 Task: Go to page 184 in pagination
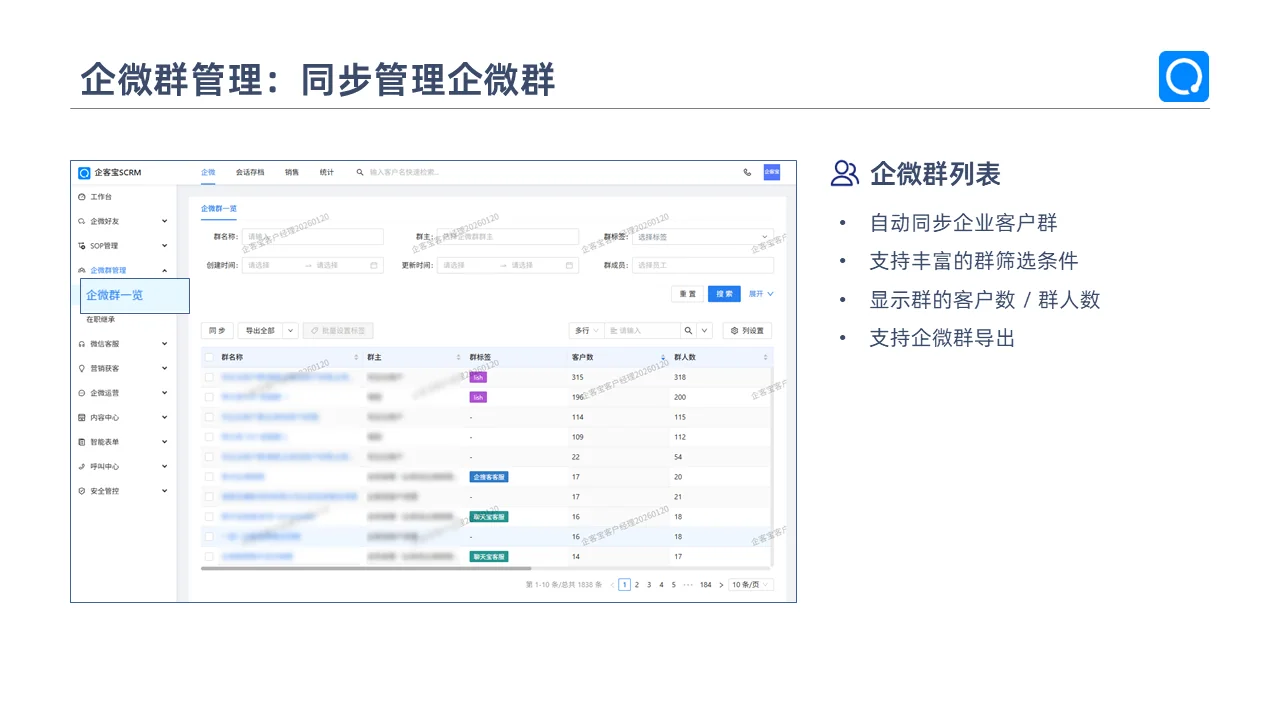pos(706,585)
